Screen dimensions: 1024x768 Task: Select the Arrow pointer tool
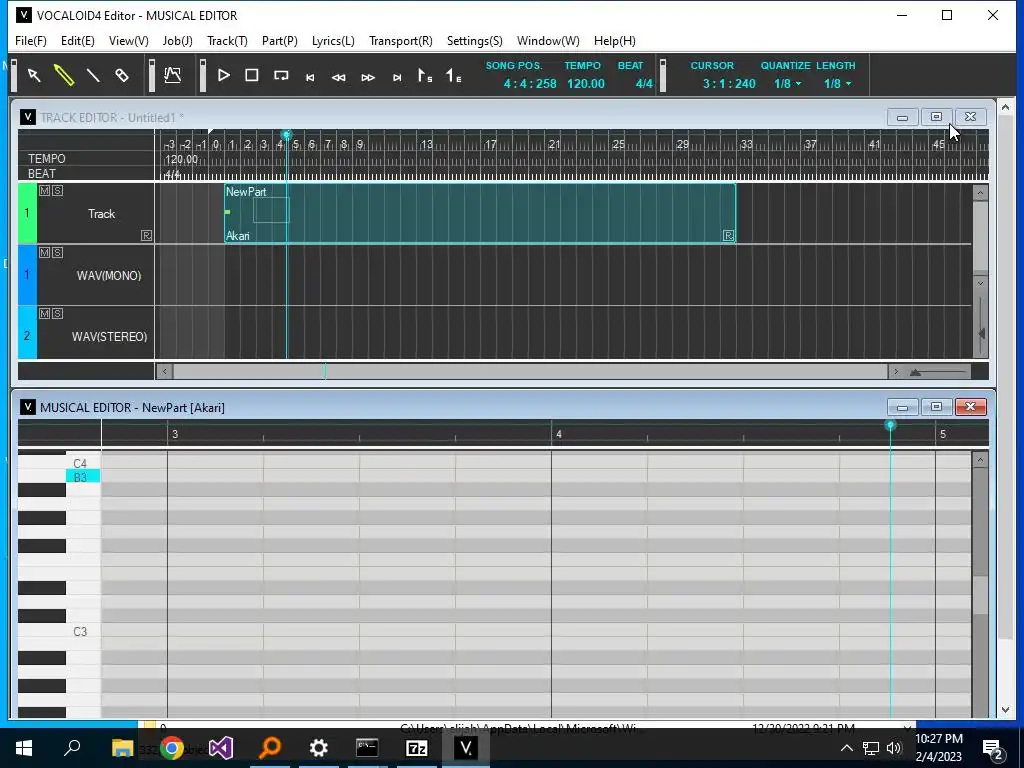(34, 76)
